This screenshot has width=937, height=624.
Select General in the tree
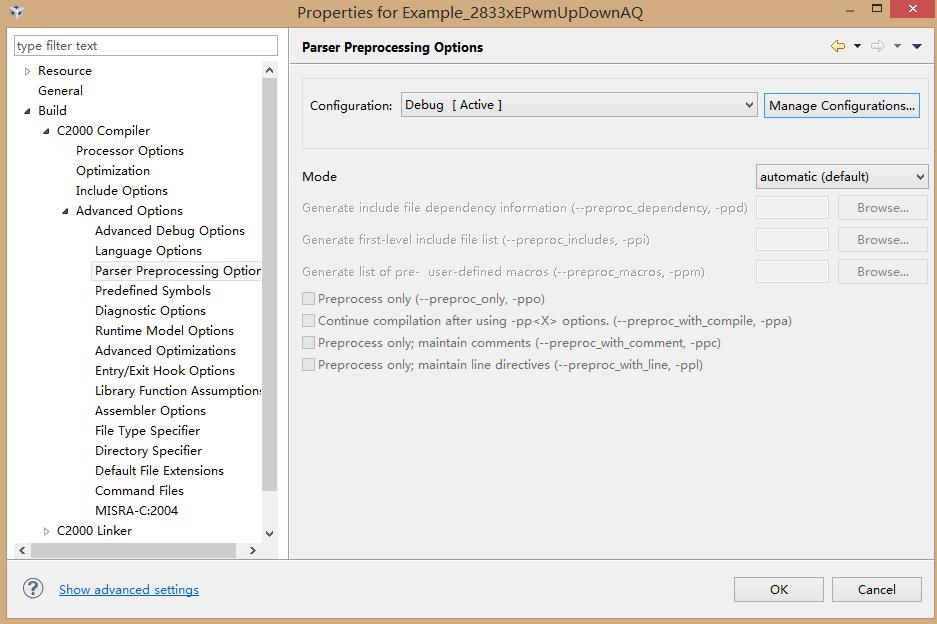point(60,91)
